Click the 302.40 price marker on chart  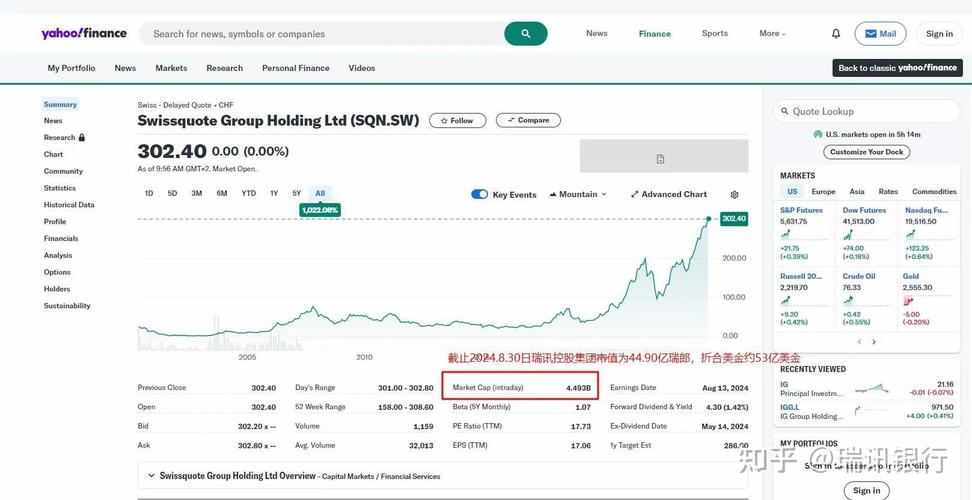point(734,219)
